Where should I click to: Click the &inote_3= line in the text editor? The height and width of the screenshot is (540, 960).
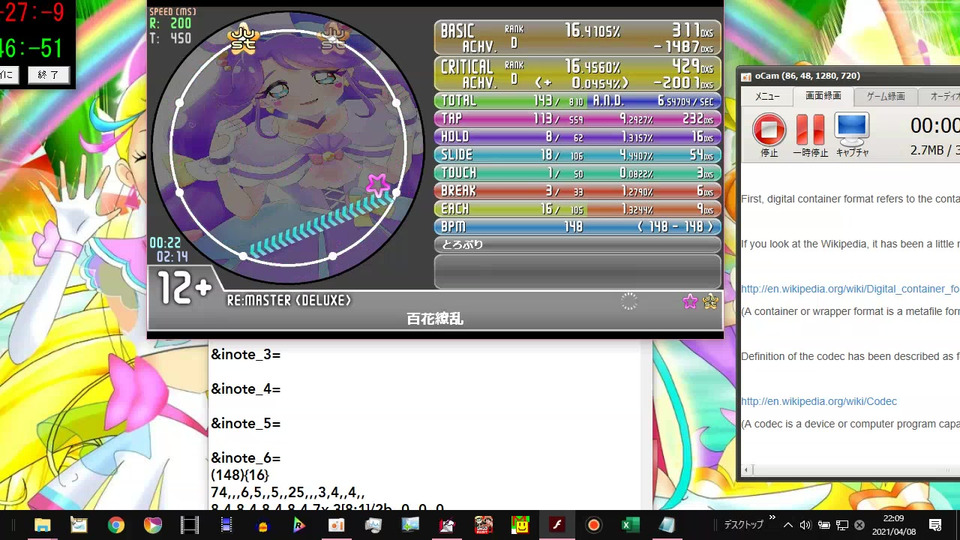tap(246, 354)
